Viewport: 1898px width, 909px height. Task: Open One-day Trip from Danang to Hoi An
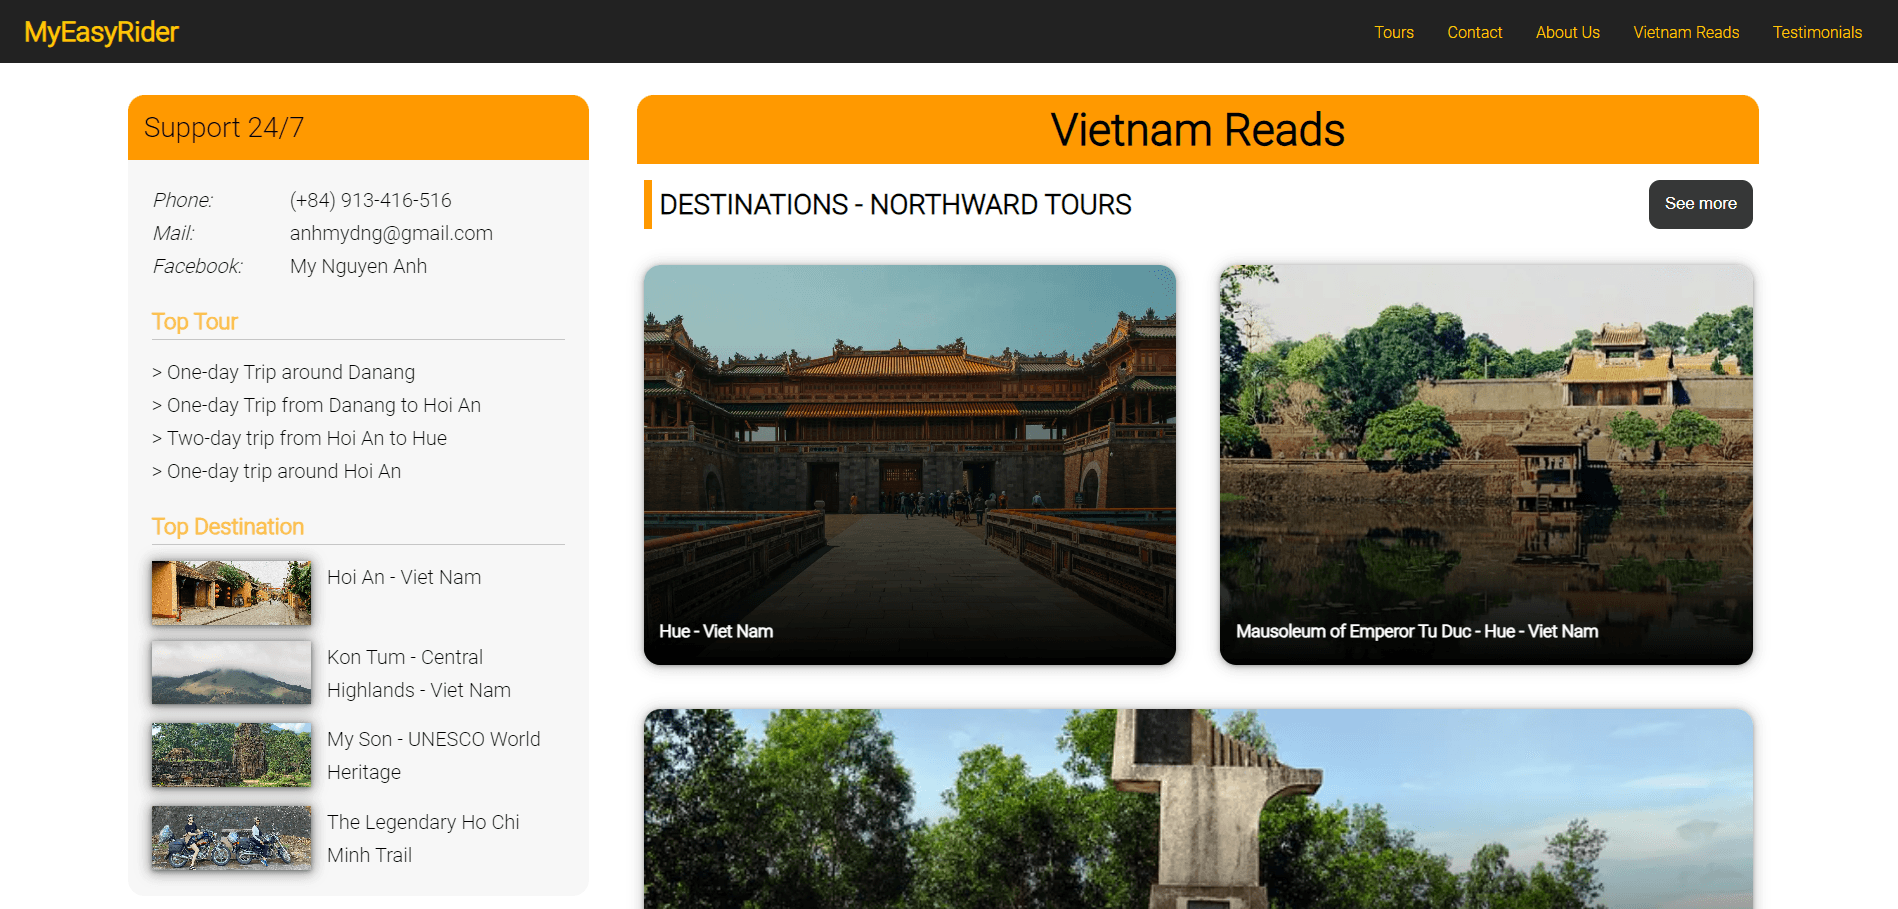coord(316,405)
